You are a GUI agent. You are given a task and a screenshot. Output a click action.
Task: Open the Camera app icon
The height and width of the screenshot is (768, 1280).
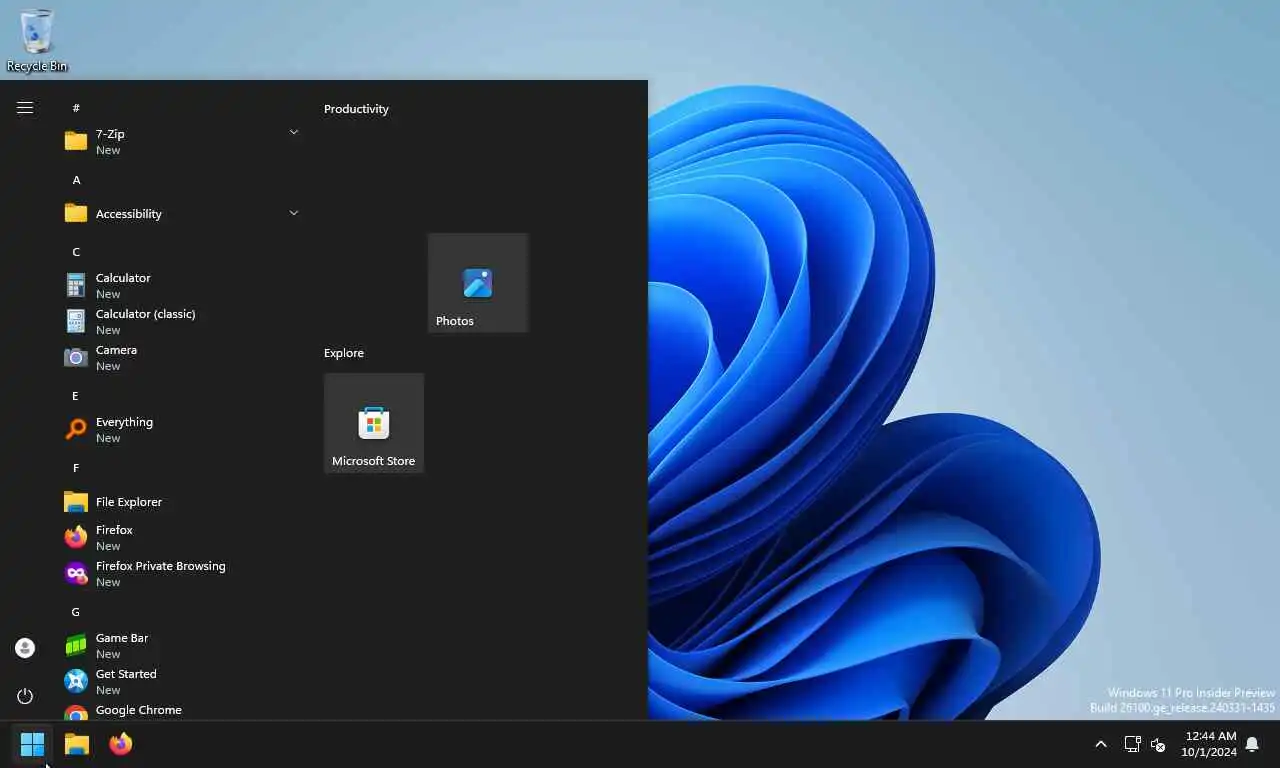(76, 357)
